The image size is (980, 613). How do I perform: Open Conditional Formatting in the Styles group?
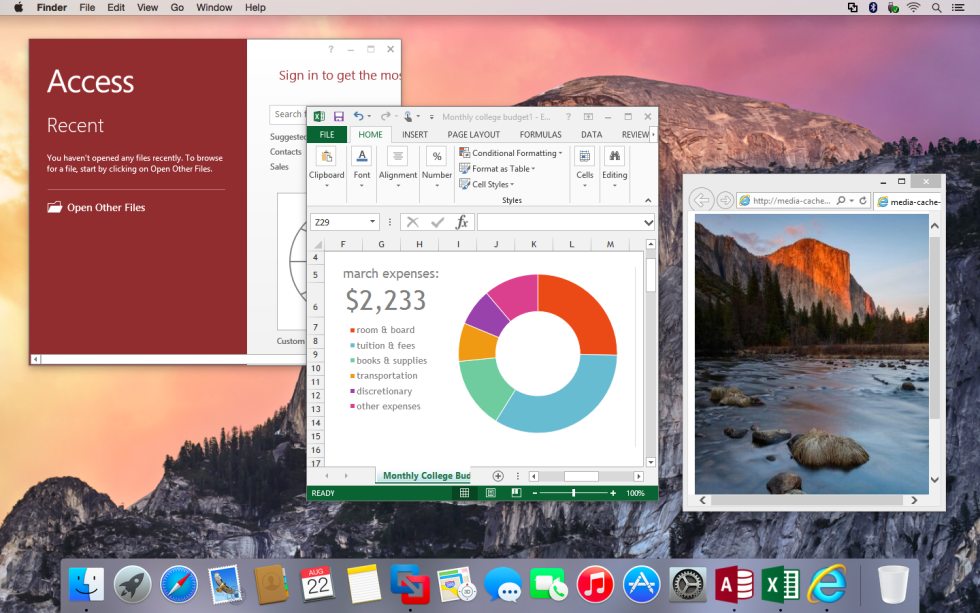click(510, 152)
